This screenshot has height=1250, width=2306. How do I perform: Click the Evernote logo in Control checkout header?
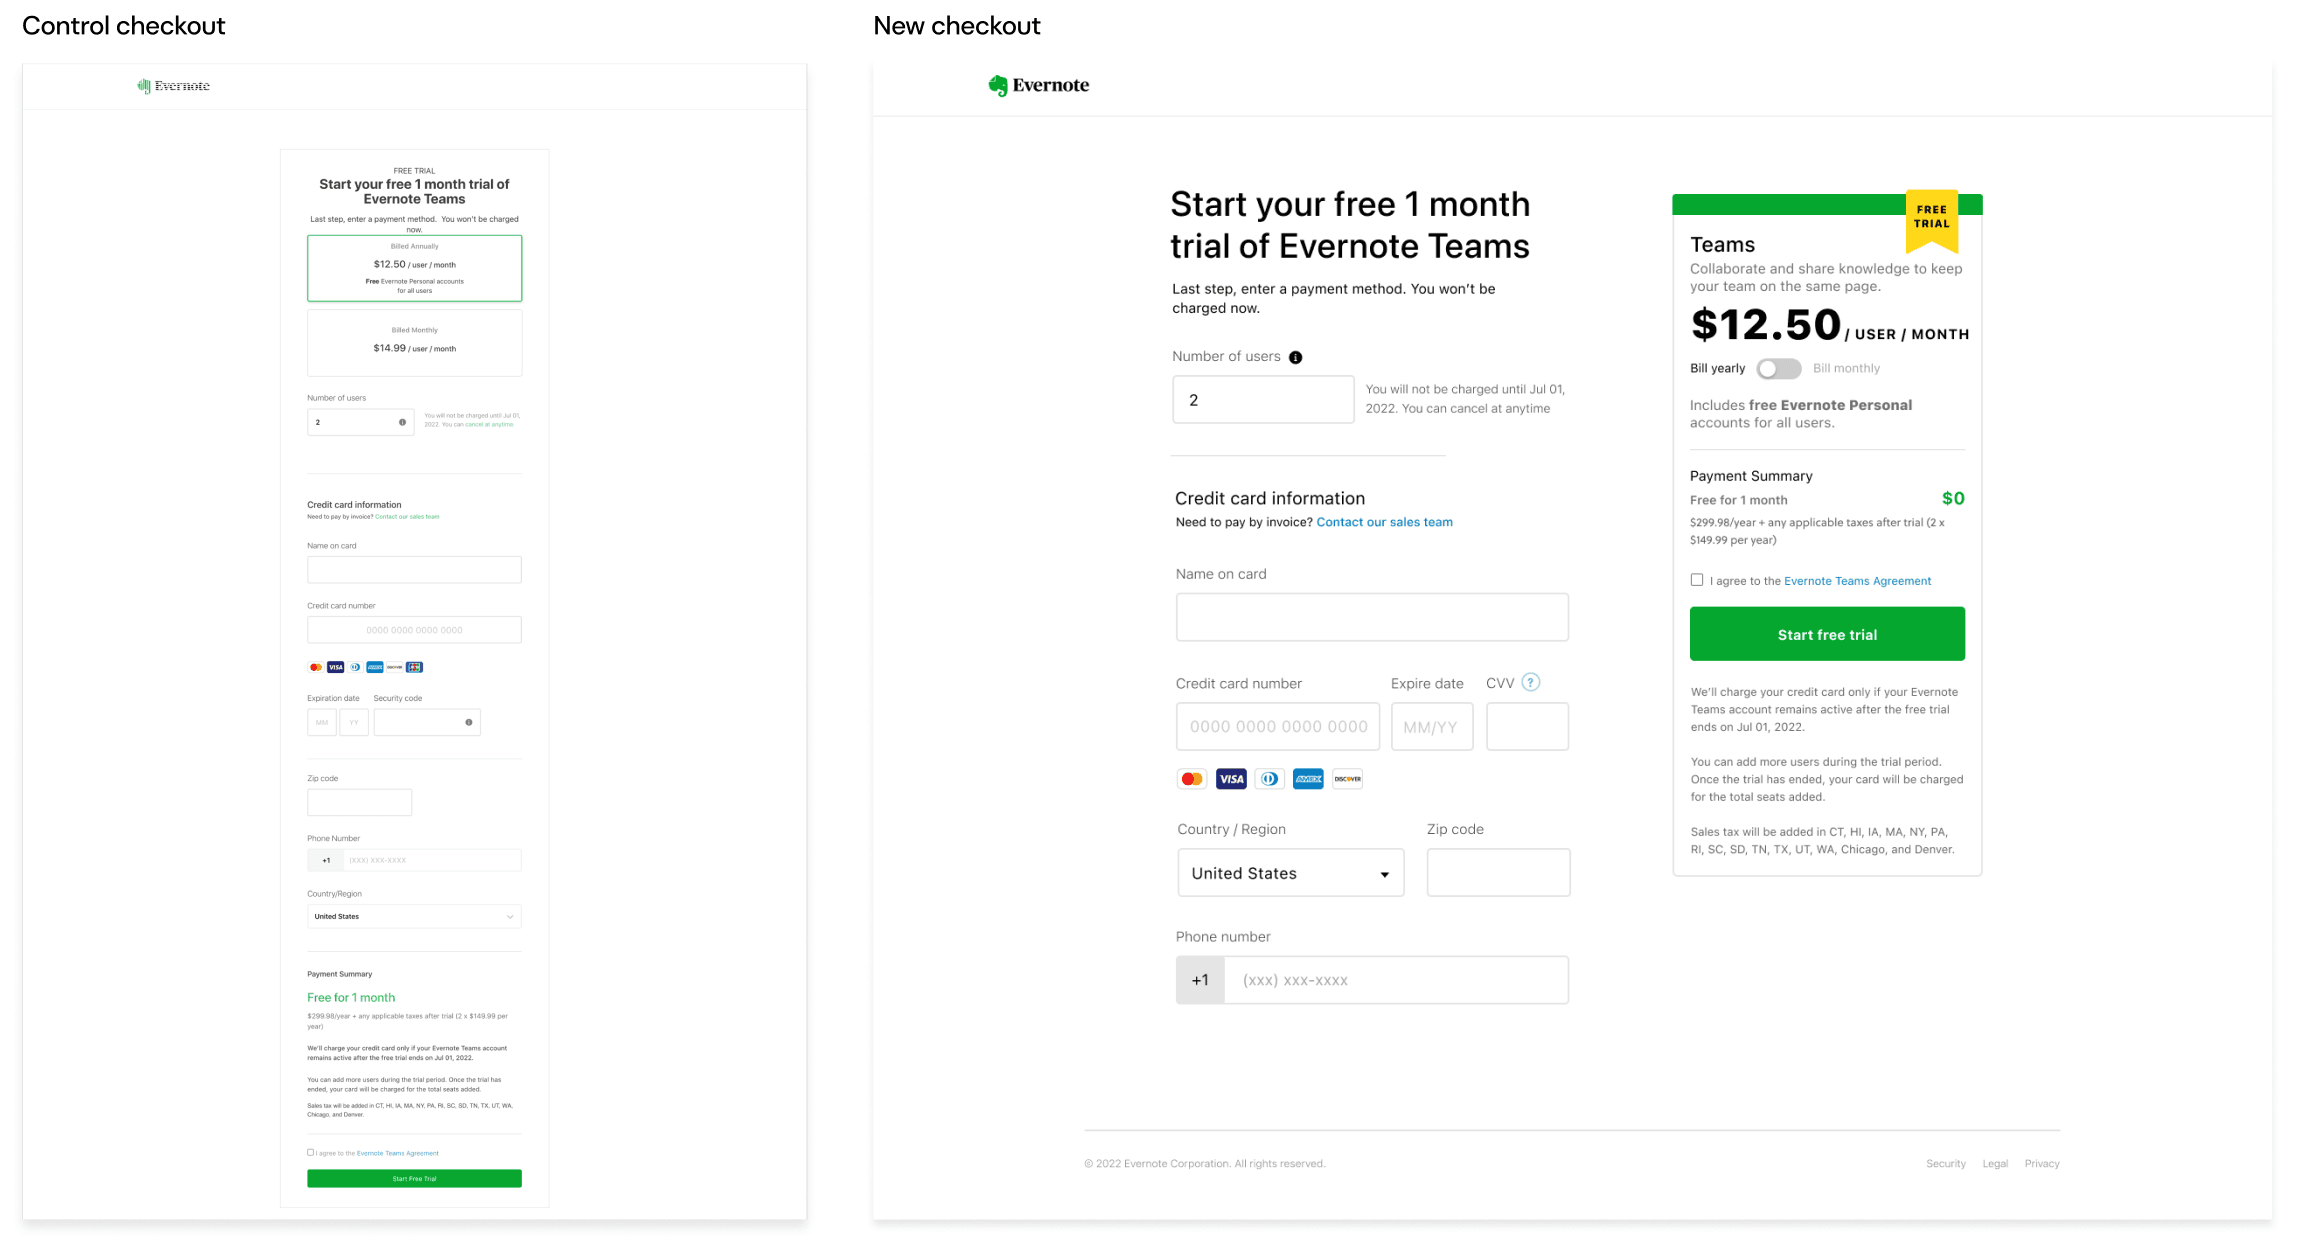(x=173, y=86)
